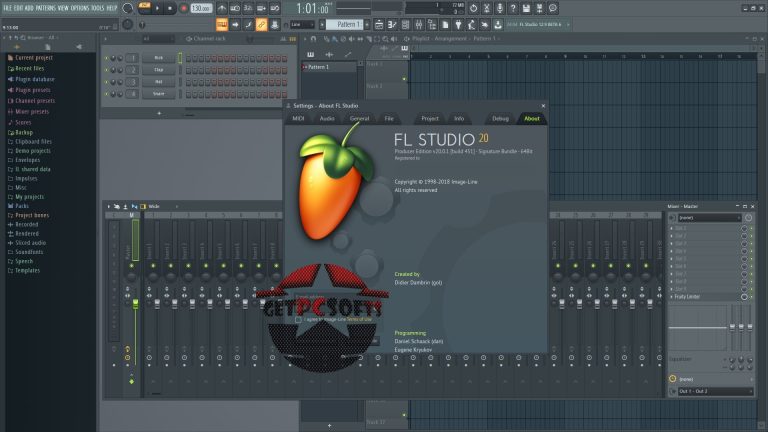Click the help question mark icon
The width and height of the screenshot is (768, 432).
513,8
